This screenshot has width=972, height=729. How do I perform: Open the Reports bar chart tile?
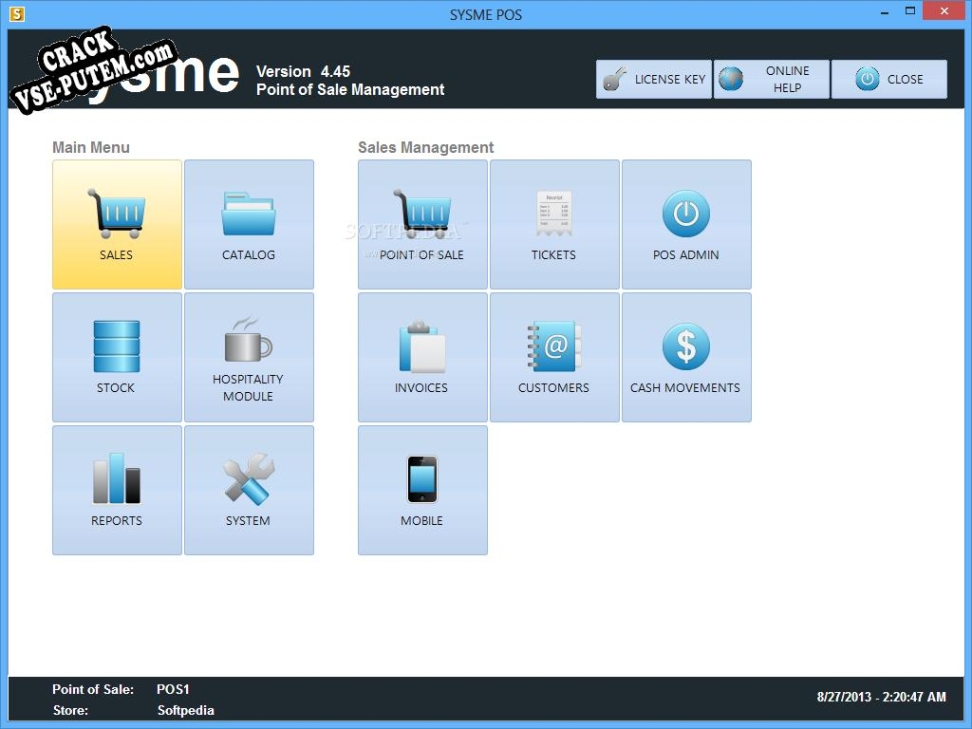pyautogui.click(x=117, y=490)
